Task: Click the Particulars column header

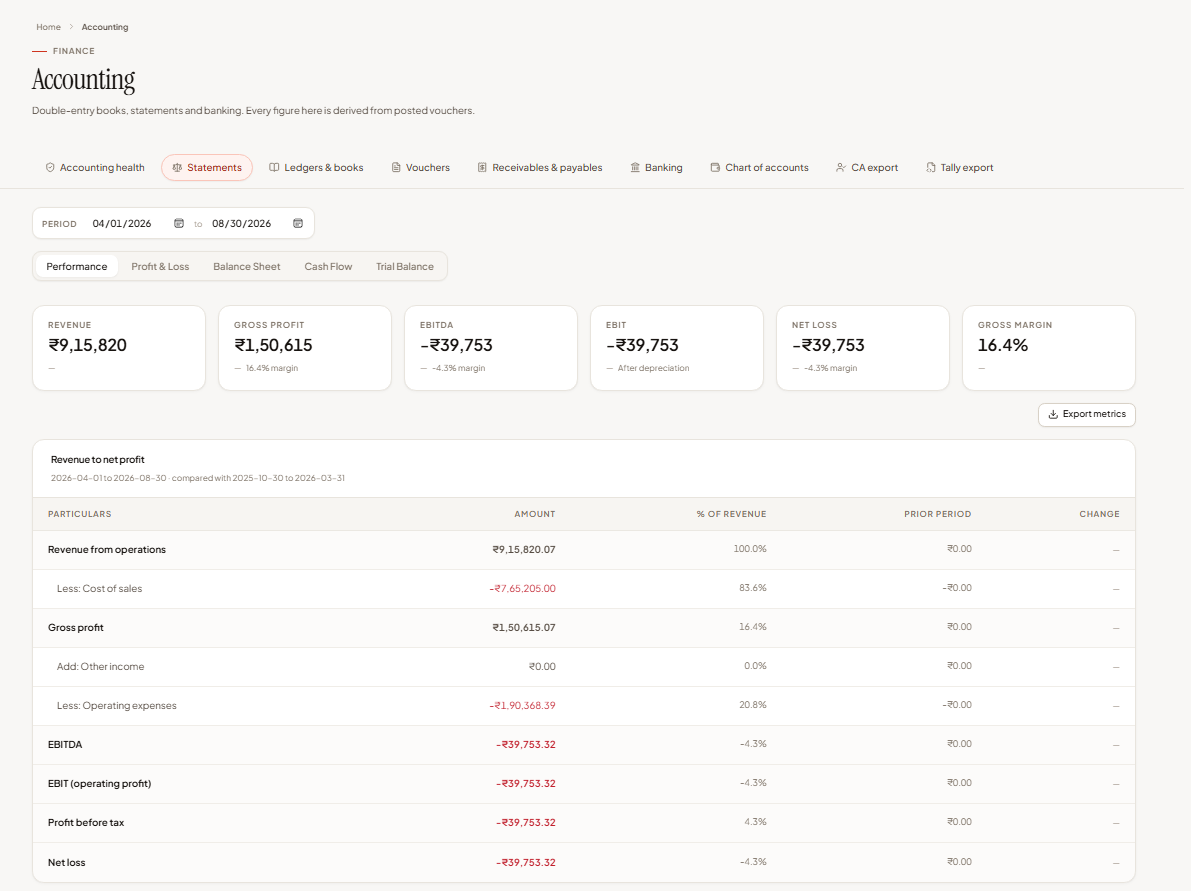Action: click(80, 514)
